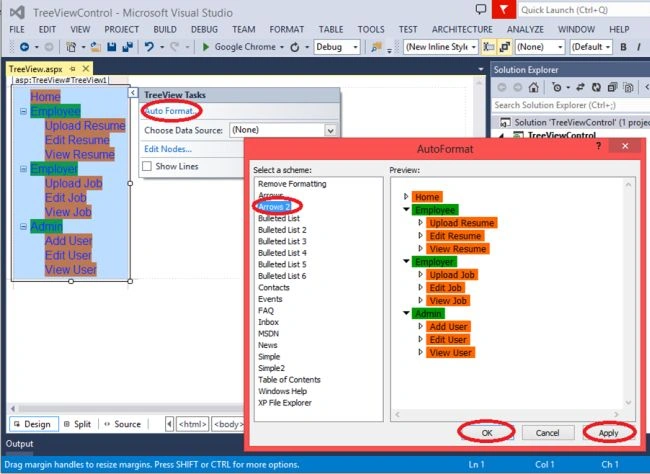Select the Arrows 2 scheme
This screenshot has width=650, height=474.
pos(274,207)
